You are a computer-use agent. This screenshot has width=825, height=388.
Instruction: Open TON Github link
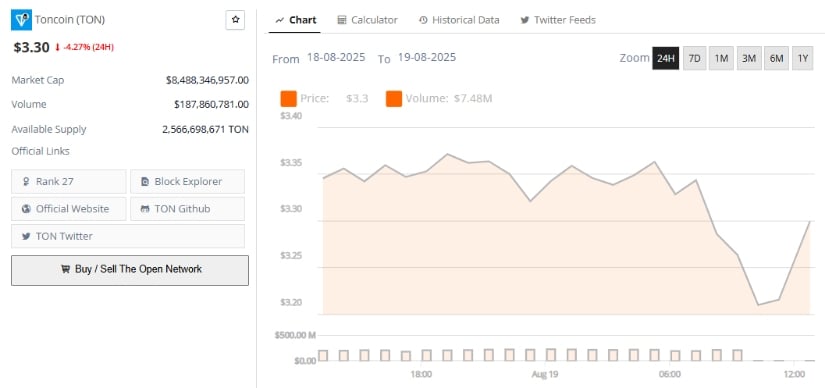(x=187, y=209)
